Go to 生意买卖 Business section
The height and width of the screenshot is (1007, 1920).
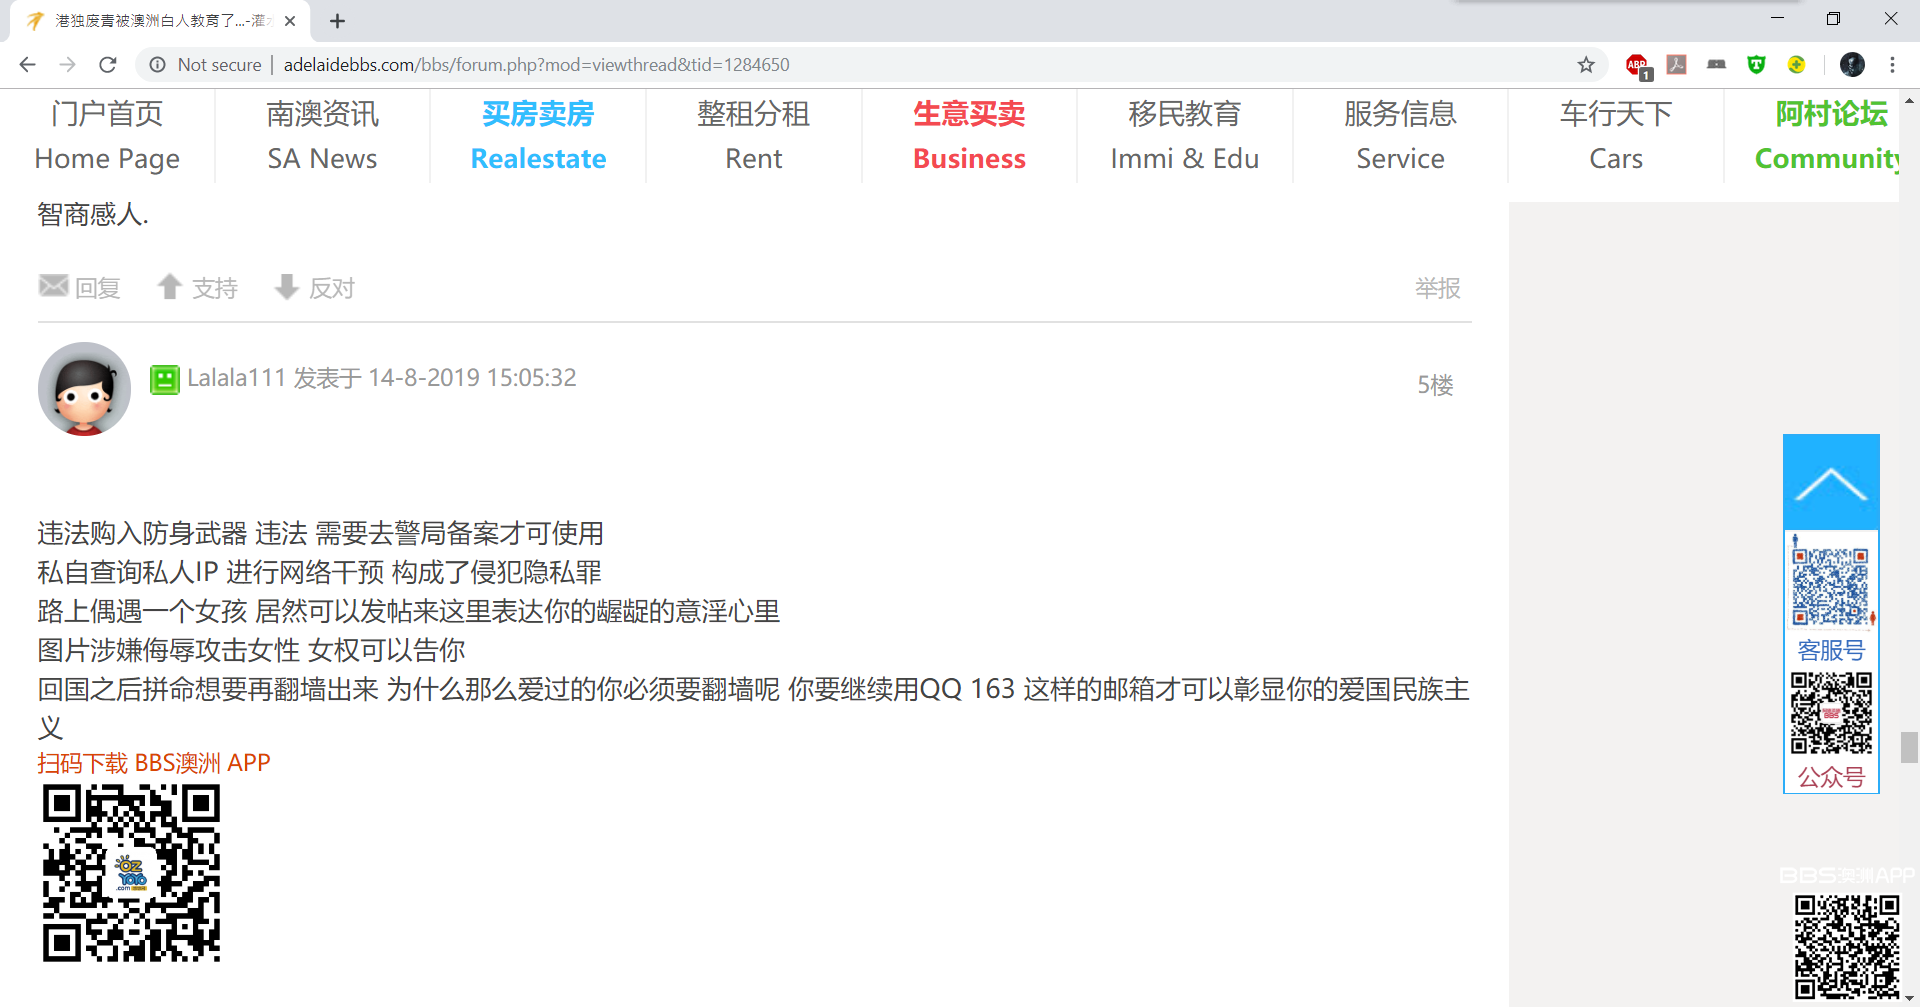969,136
